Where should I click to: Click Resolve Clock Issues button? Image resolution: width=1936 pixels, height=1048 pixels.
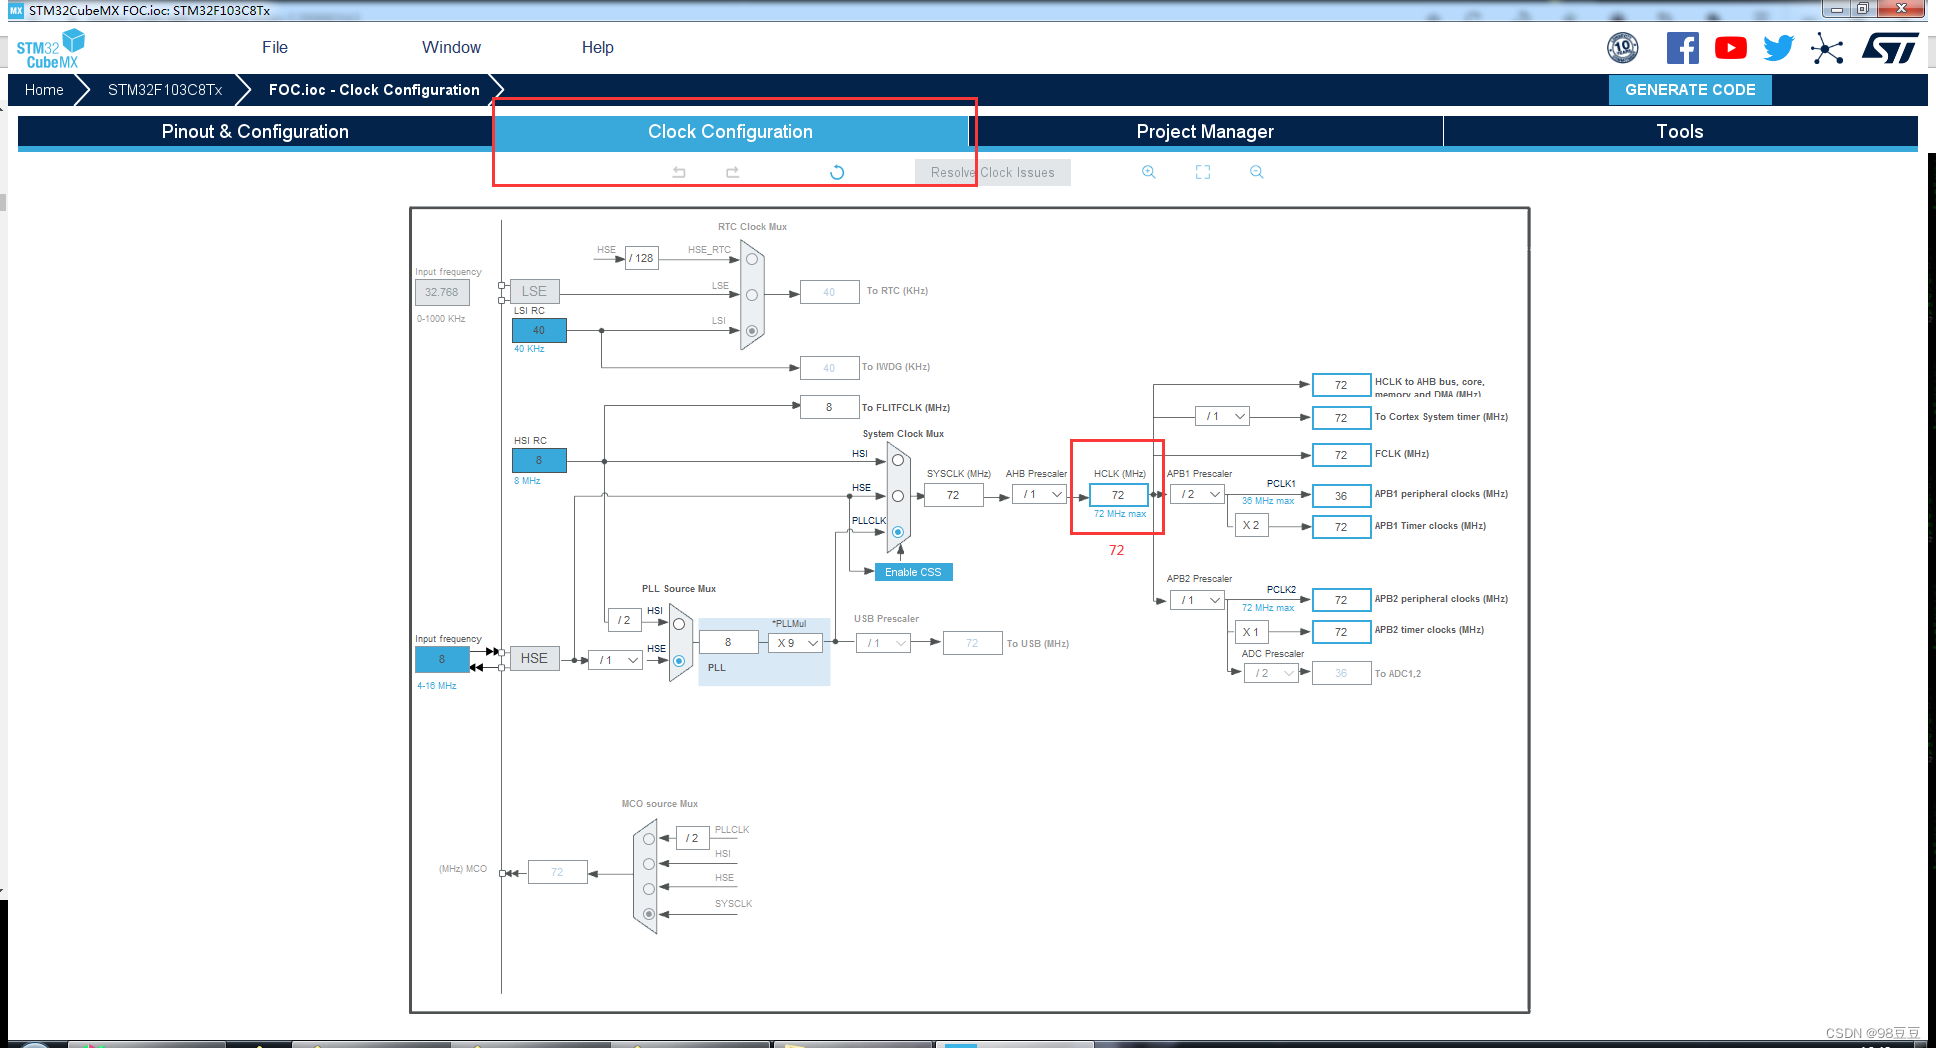click(992, 172)
